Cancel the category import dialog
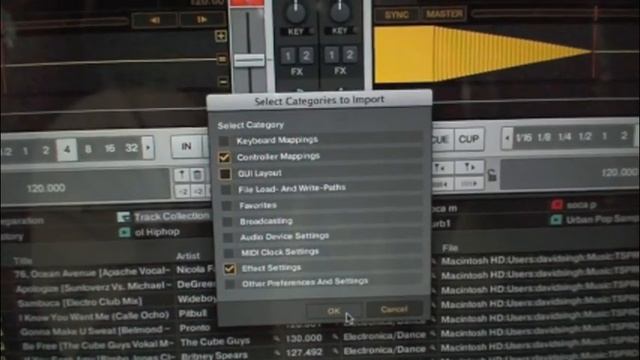640x360 pixels. [x=394, y=309]
